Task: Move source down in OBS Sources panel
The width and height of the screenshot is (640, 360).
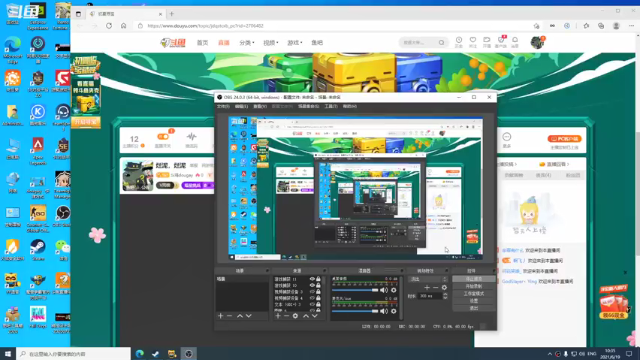Action: [x=314, y=316]
